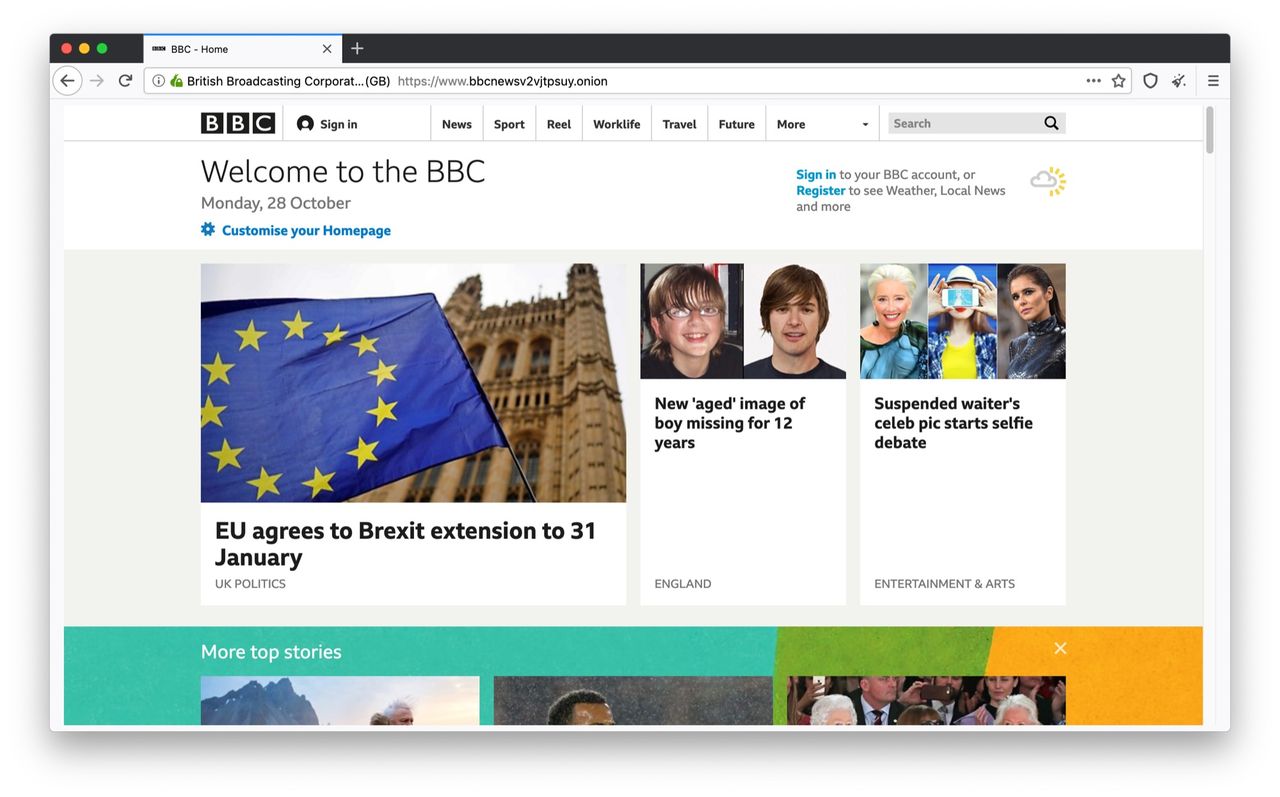Image resolution: width=1280 pixels, height=797 pixels.
Task: Click the search magnifier in the BBC search bar
Action: click(x=1050, y=122)
